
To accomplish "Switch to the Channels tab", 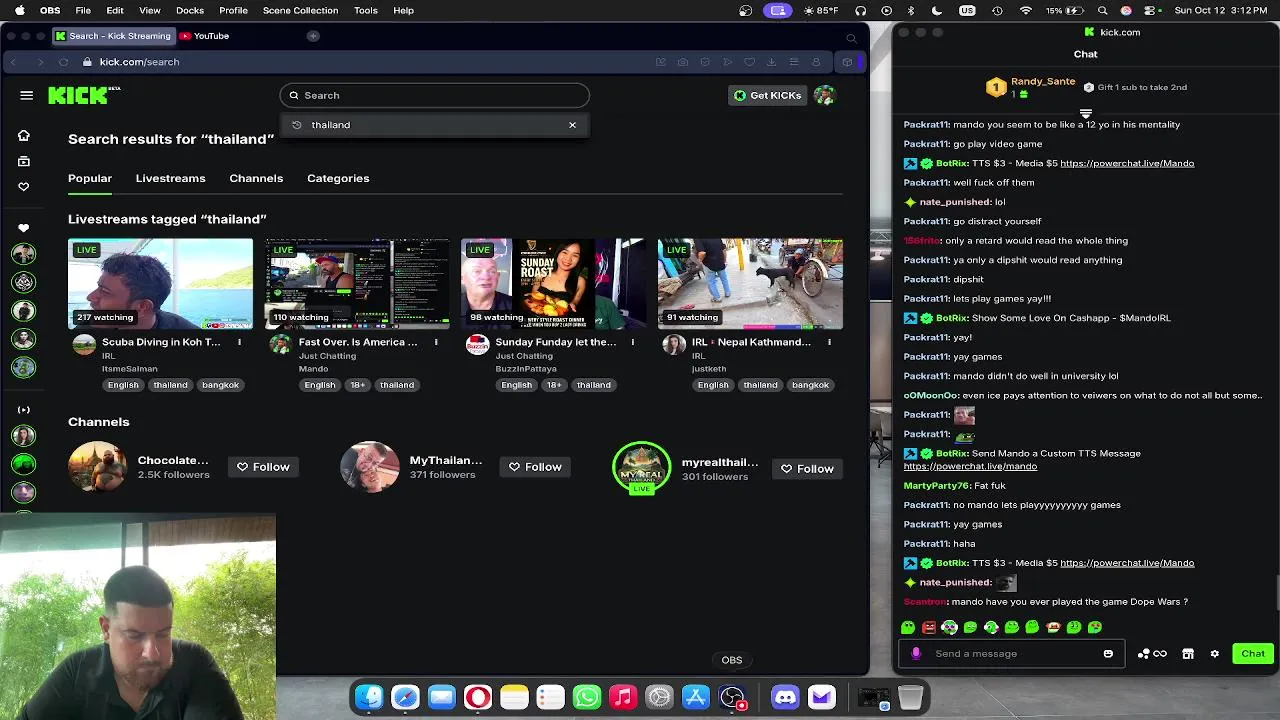I will (256, 178).
